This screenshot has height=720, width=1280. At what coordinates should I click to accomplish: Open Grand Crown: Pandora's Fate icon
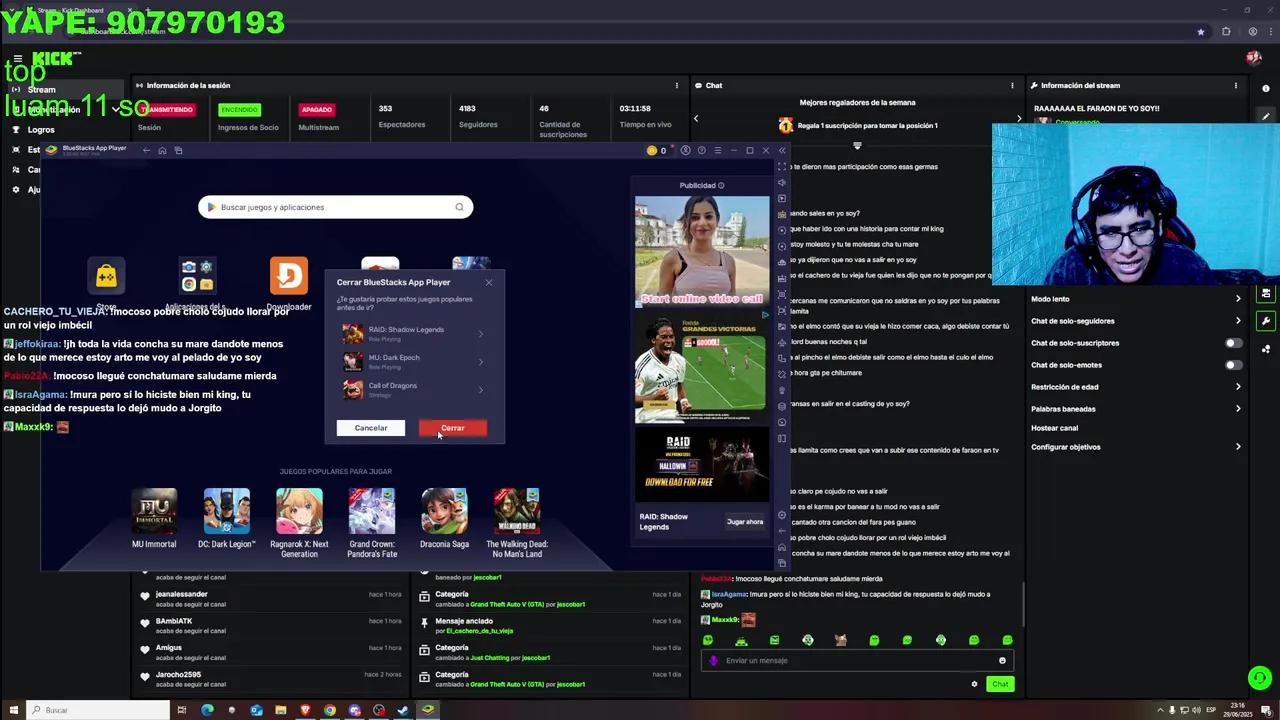[x=372, y=511]
